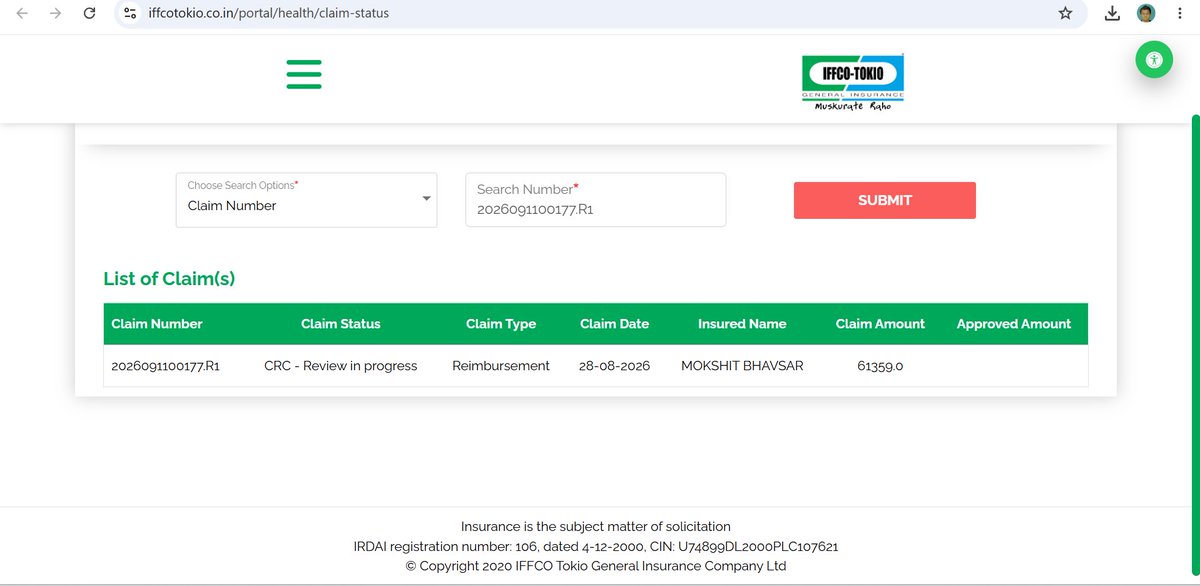
Task: Click the Claim Type column header
Action: coord(501,324)
